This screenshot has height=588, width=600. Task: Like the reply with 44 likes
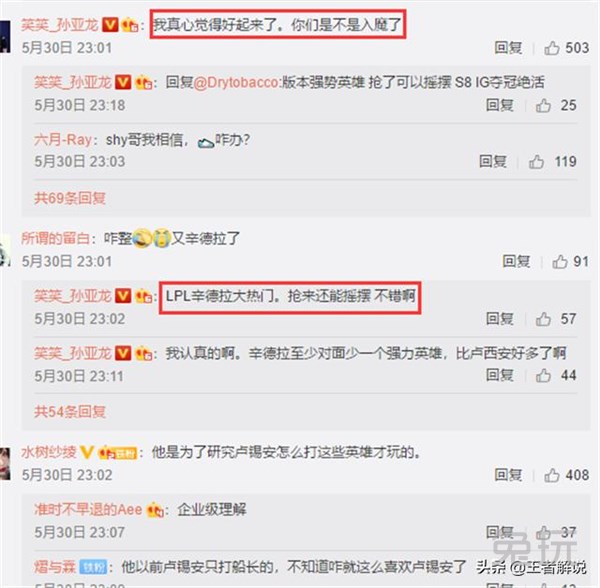[543, 376]
